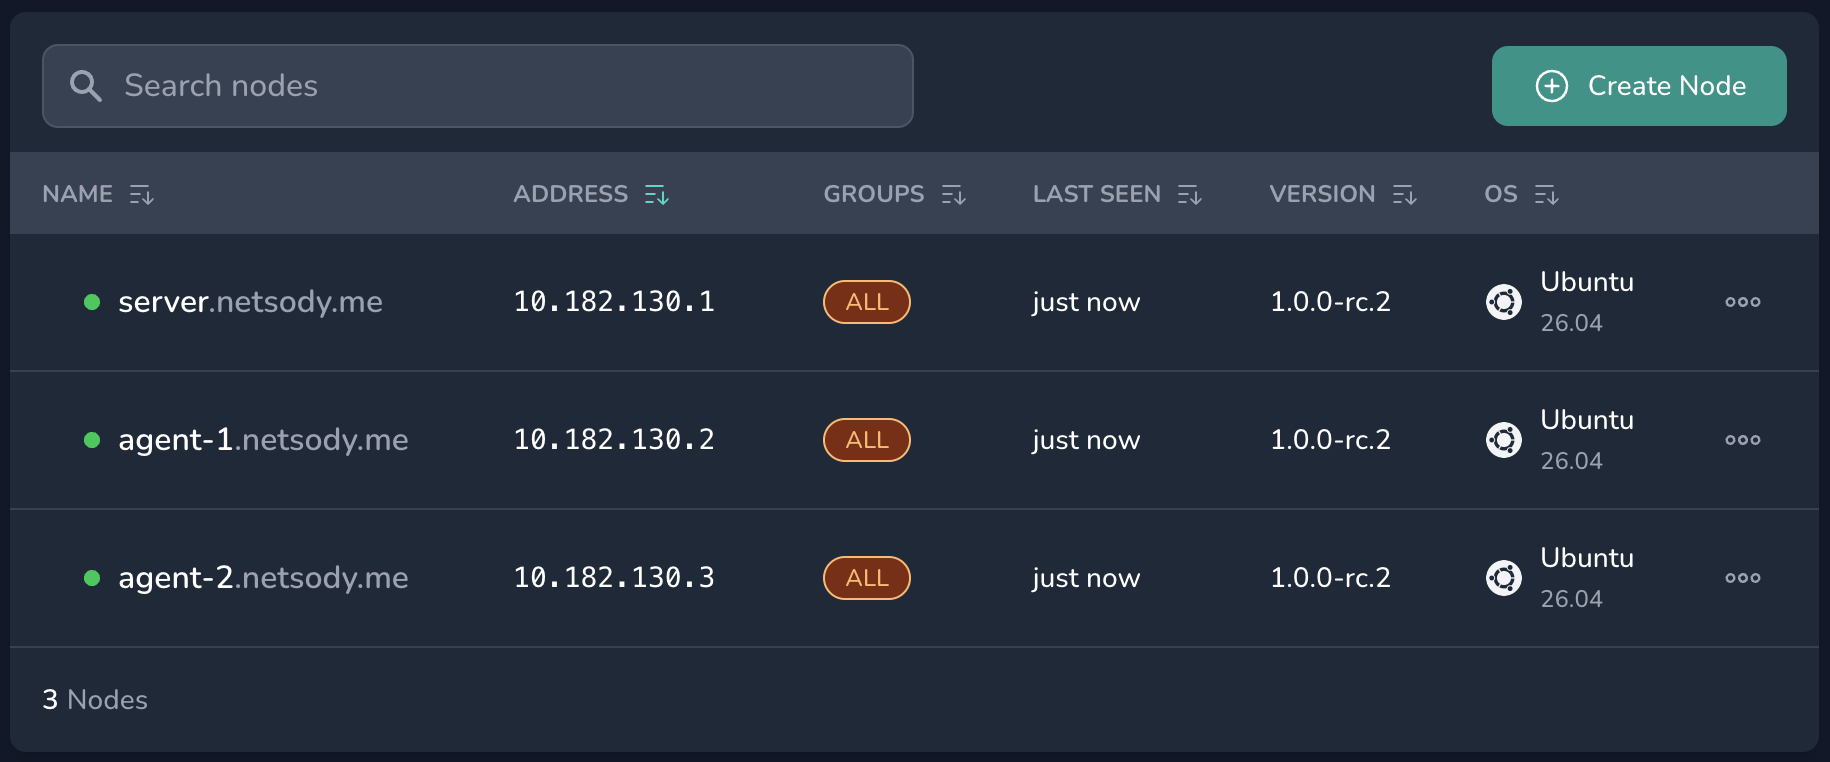Screen dimensions: 1830x762
Task: Click the Create Node button
Action: click(x=1639, y=86)
